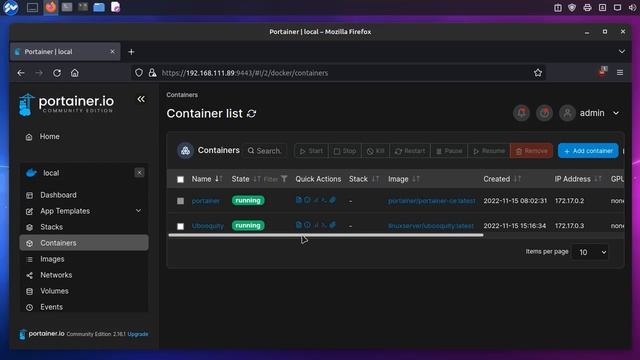The width and height of the screenshot is (640, 360).
Task: Click the Containers cube icon in table header
Action: (x=185, y=151)
